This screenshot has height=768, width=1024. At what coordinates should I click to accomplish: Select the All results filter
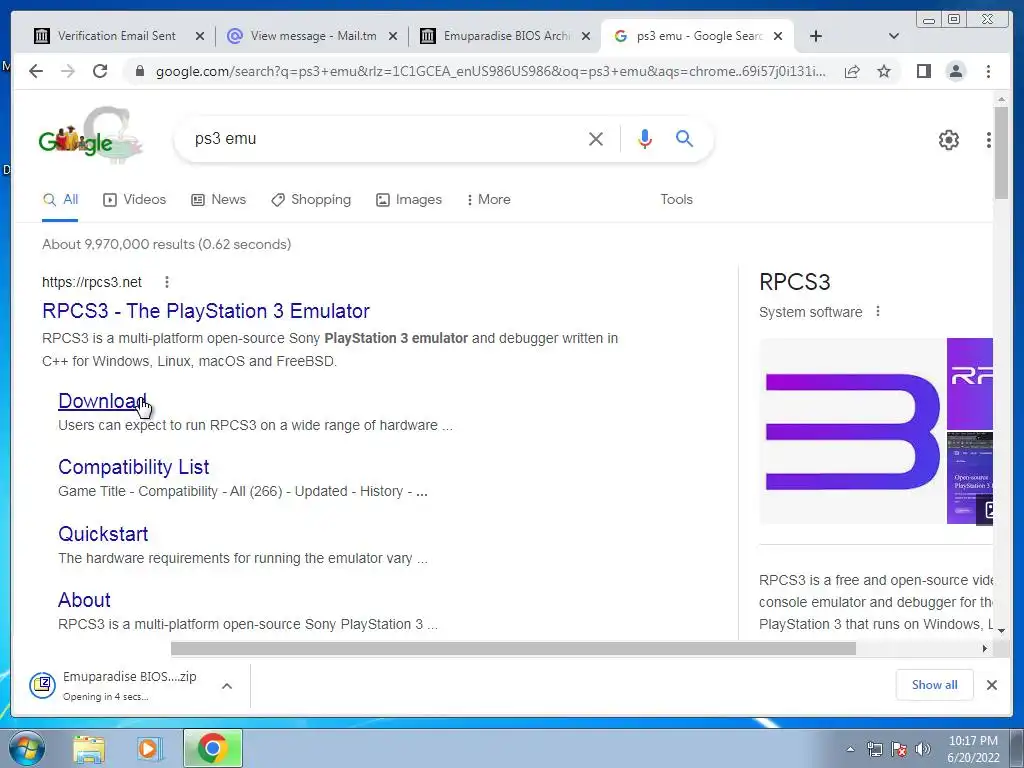tap(60, 199)
